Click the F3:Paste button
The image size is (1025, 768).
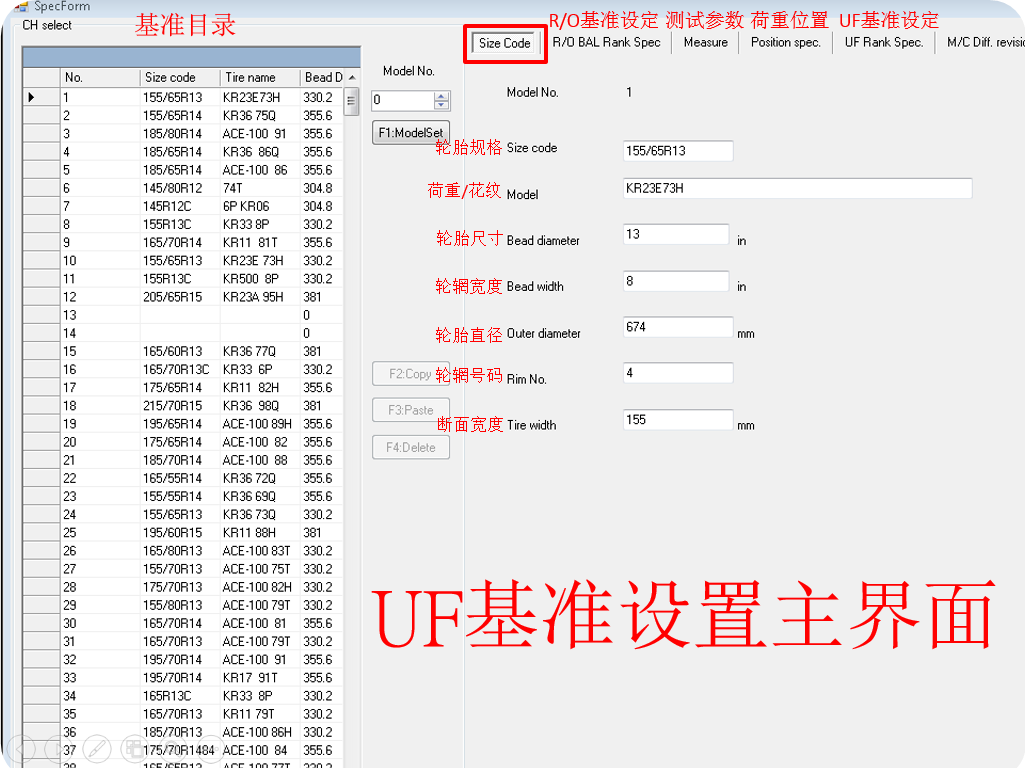pyautogui.click(x=410, y=410)
